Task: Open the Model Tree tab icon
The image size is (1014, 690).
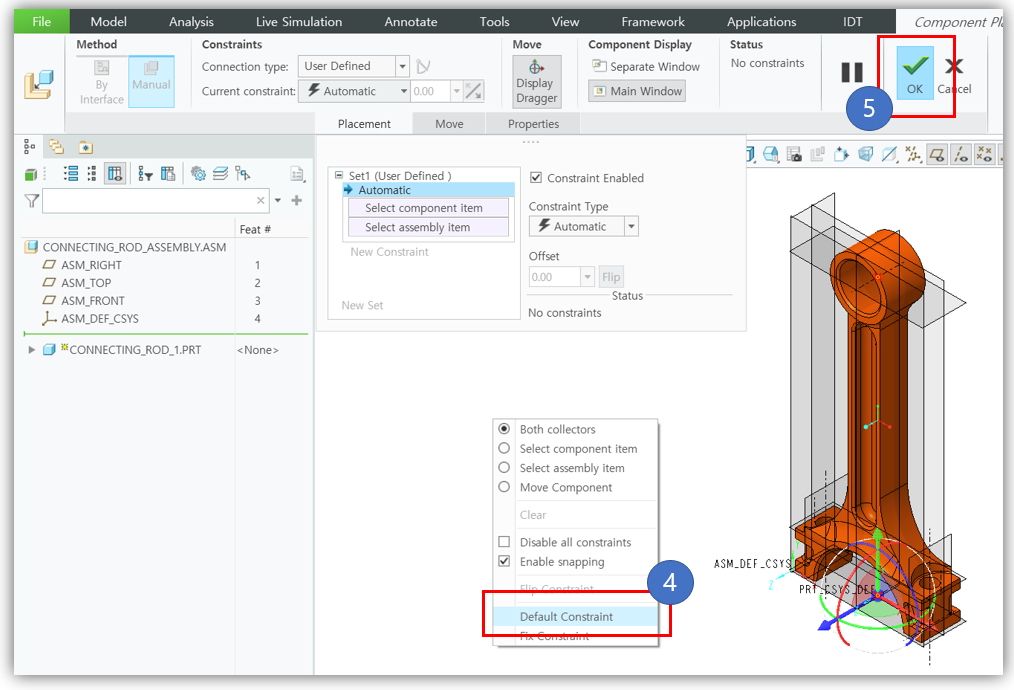Action: (30, 147)
